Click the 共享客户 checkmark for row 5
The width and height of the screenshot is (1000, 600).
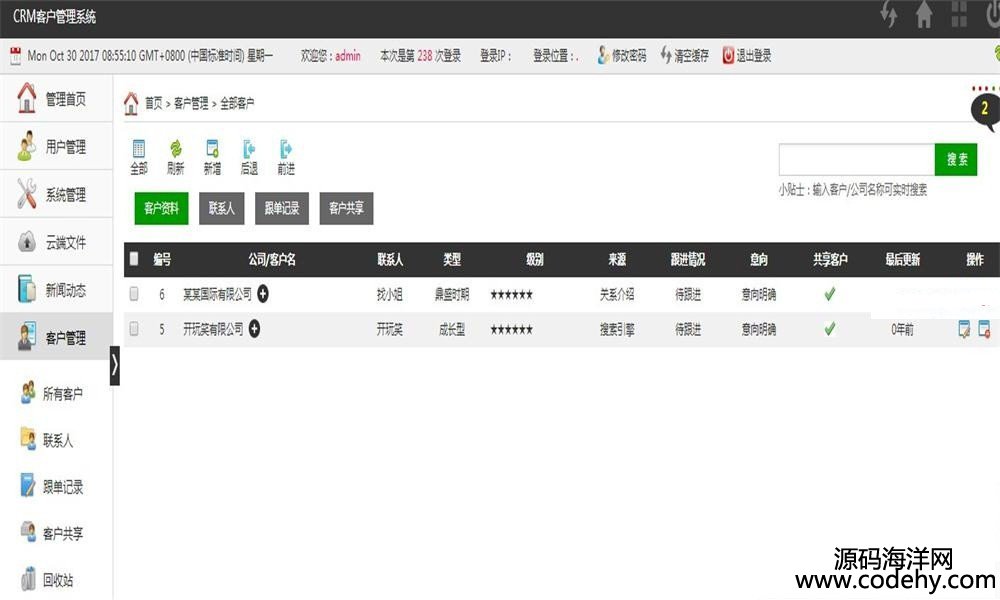[830, 329]
